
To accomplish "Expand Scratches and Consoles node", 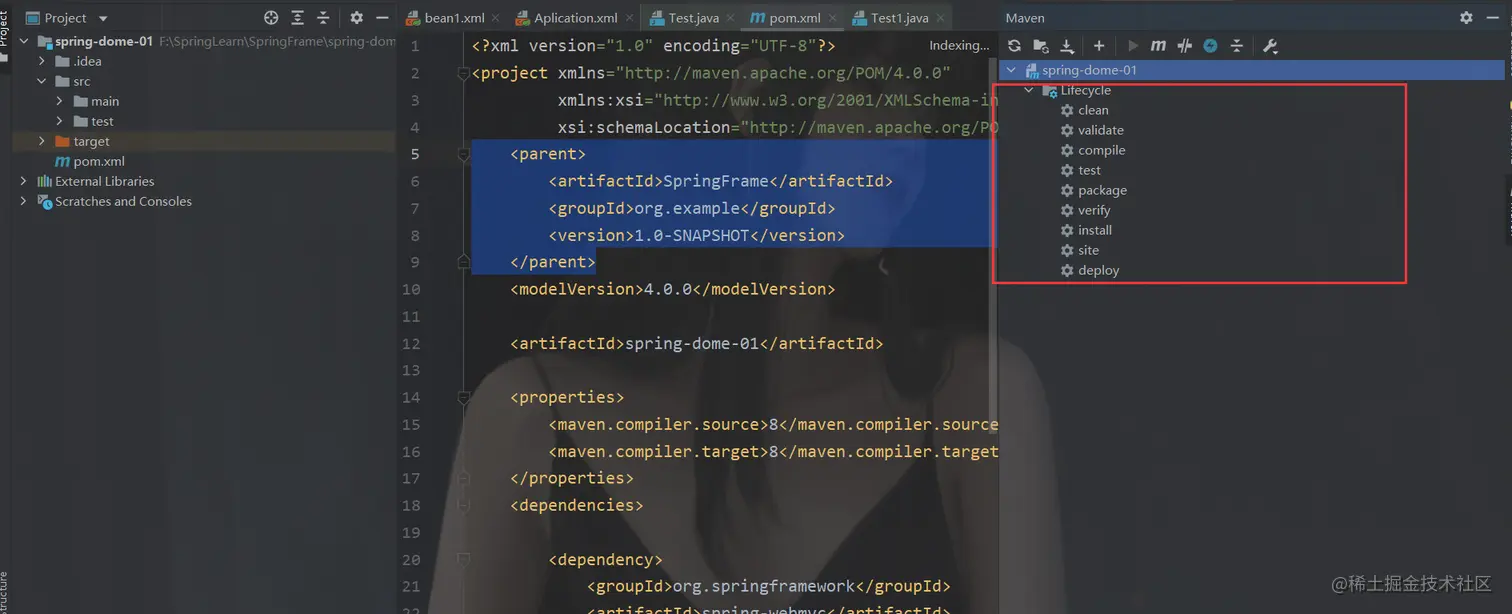I will 24,201.
